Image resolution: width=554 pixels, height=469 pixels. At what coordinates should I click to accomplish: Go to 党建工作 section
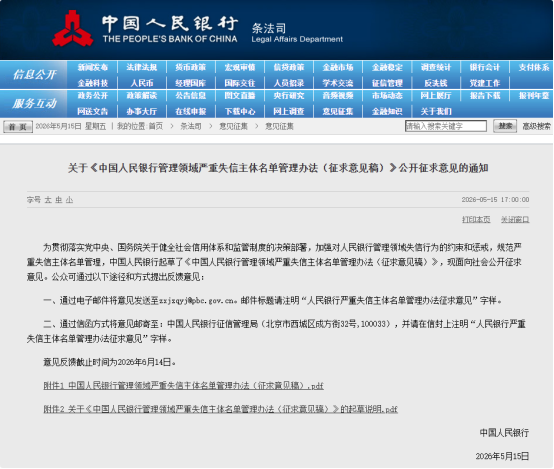pyautogui.click(x=485, y=83)
